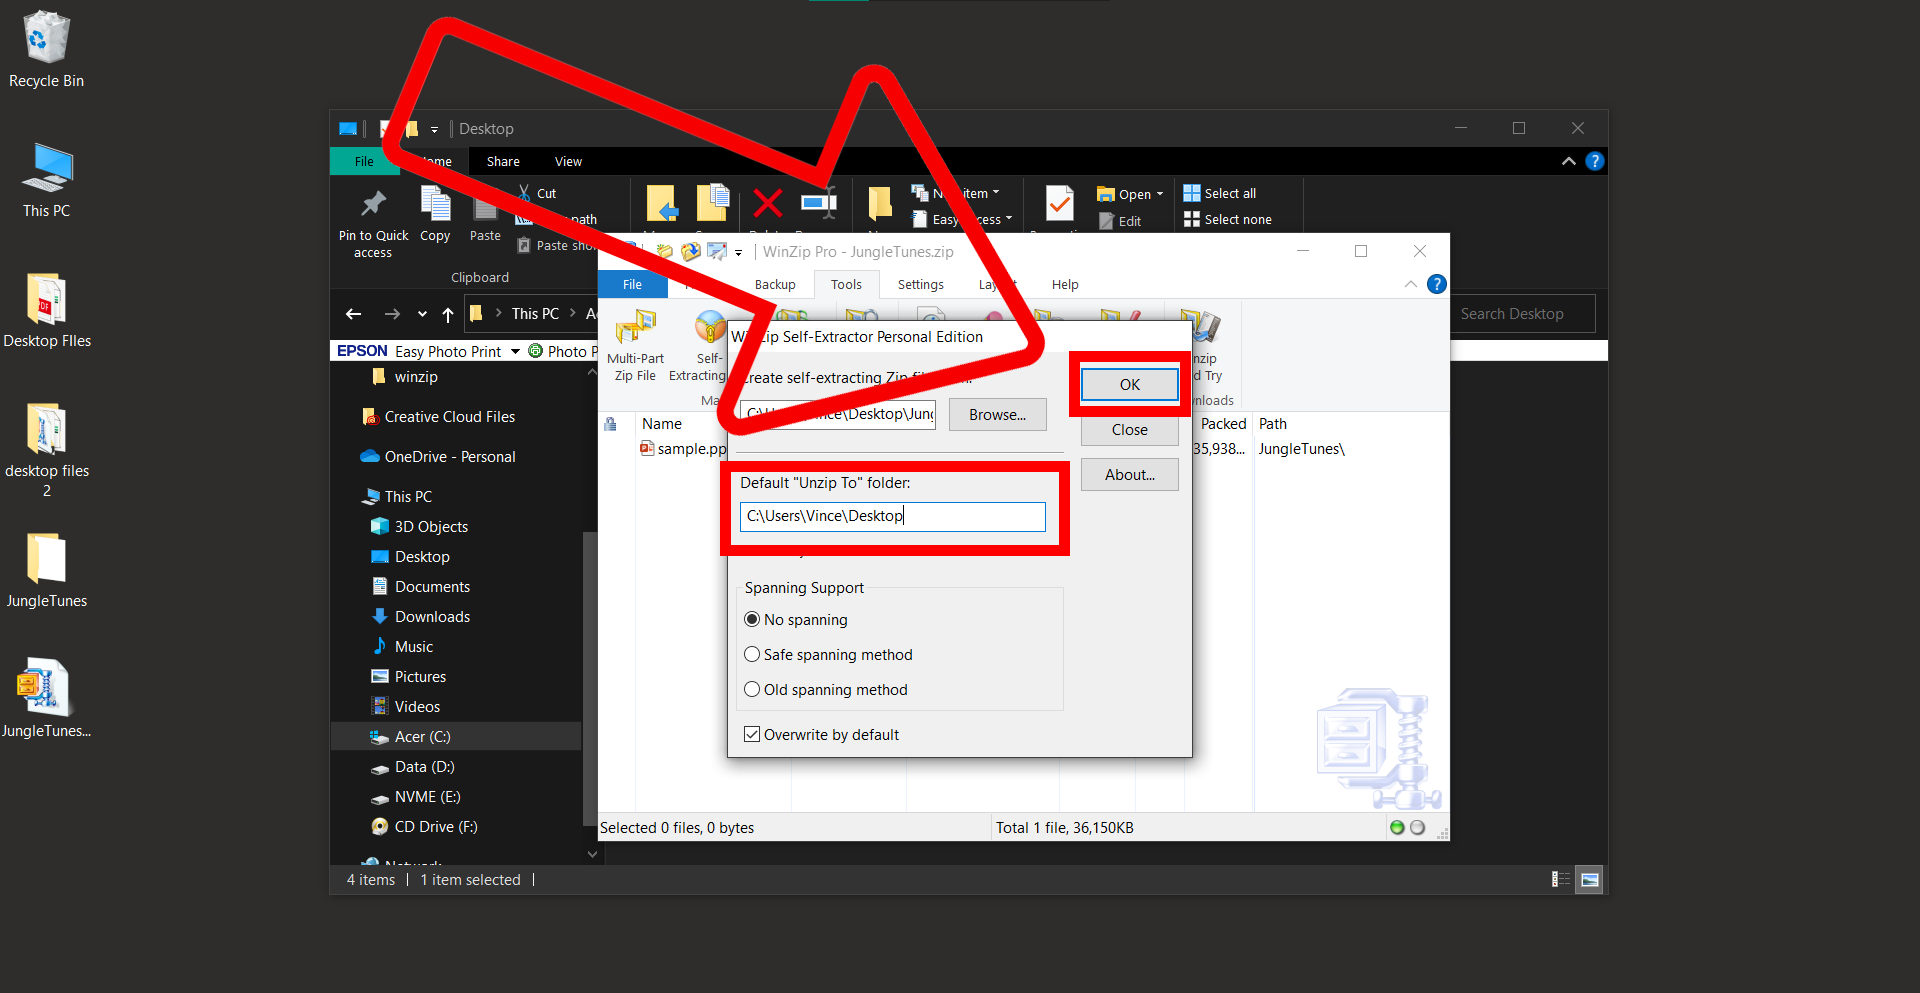
Task: Click the Copy icon in Explorer ribbon
Action: 435,212
